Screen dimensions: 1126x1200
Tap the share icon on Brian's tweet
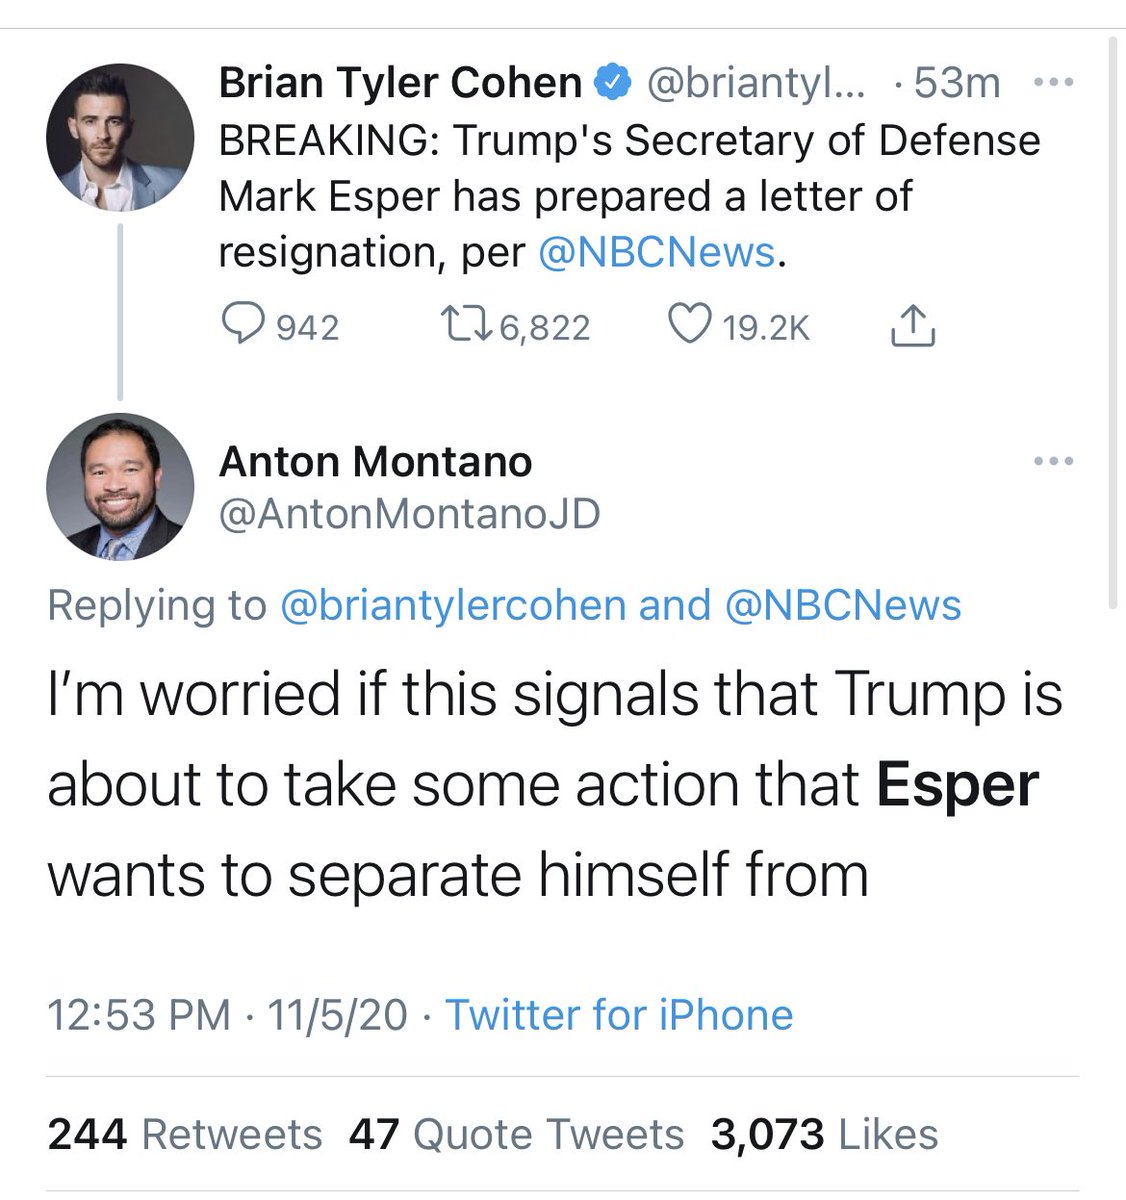(x=912, y=326)
